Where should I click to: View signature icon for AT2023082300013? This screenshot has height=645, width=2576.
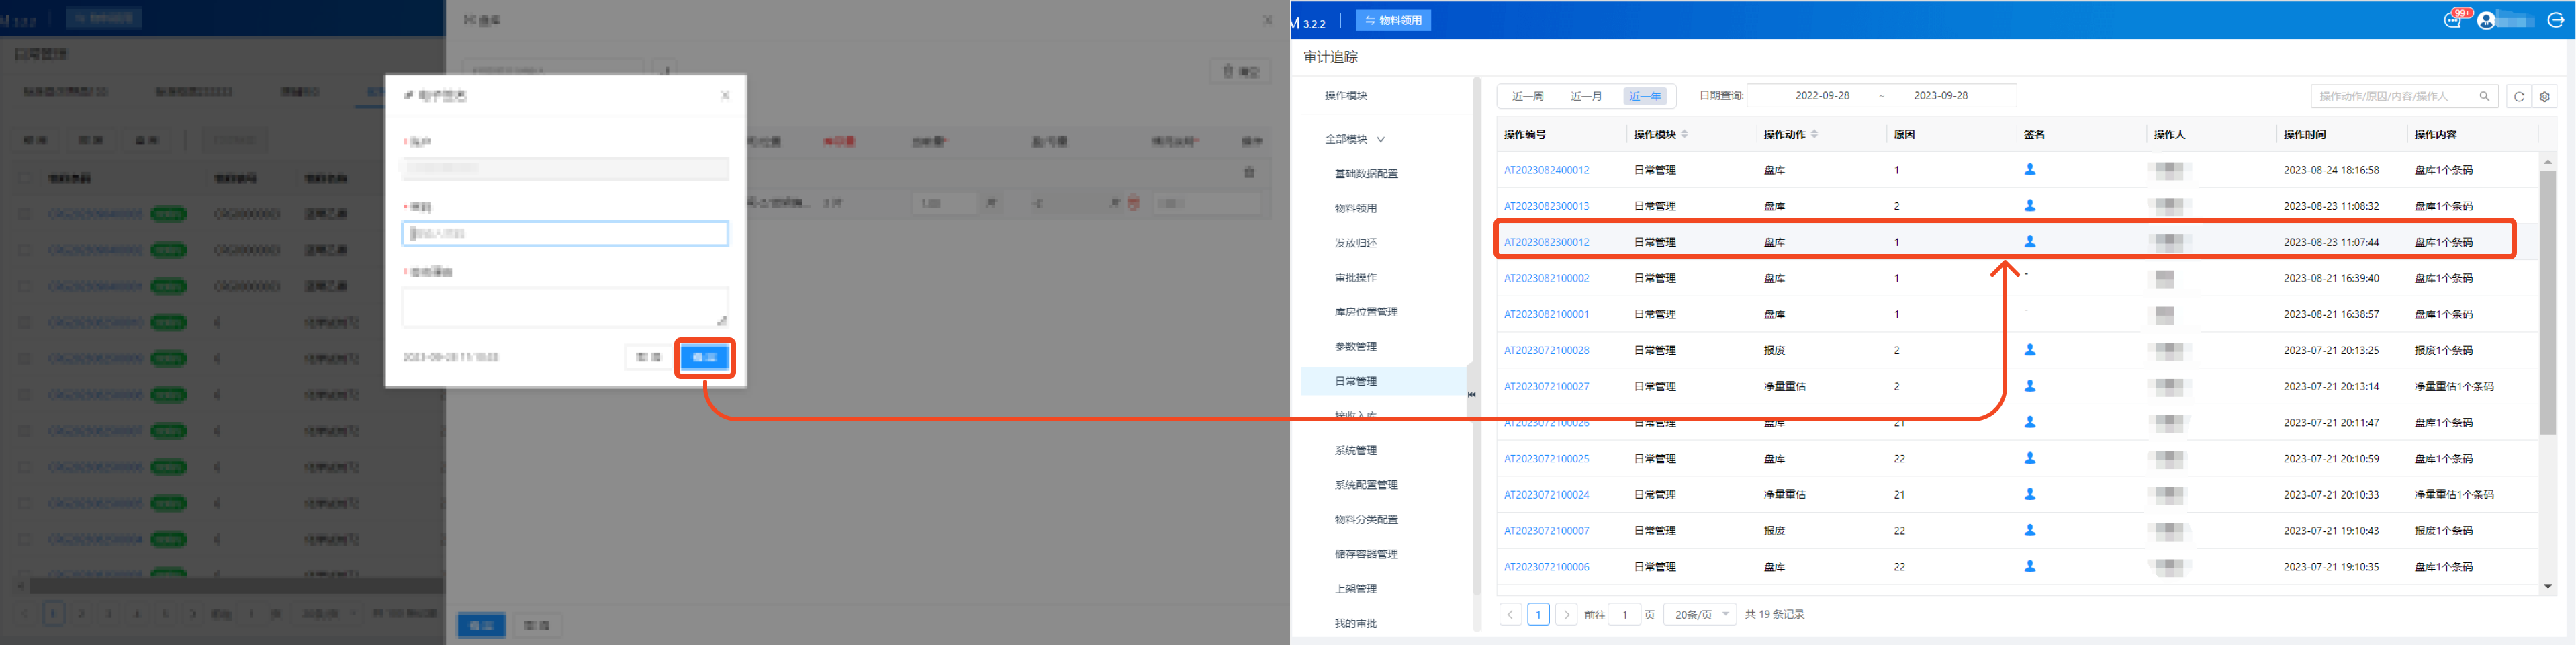pyautogui.click(x=2030, y=206)
